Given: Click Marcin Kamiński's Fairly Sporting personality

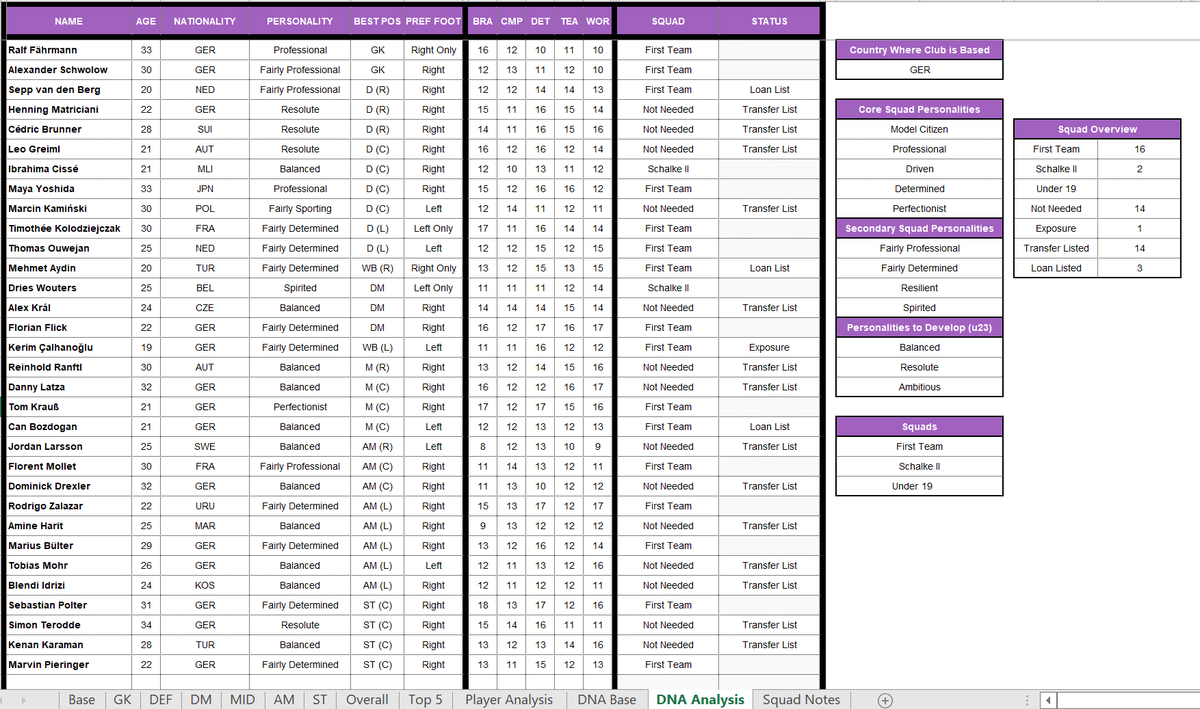Looking at the screenshot, I should pos(300,209).
